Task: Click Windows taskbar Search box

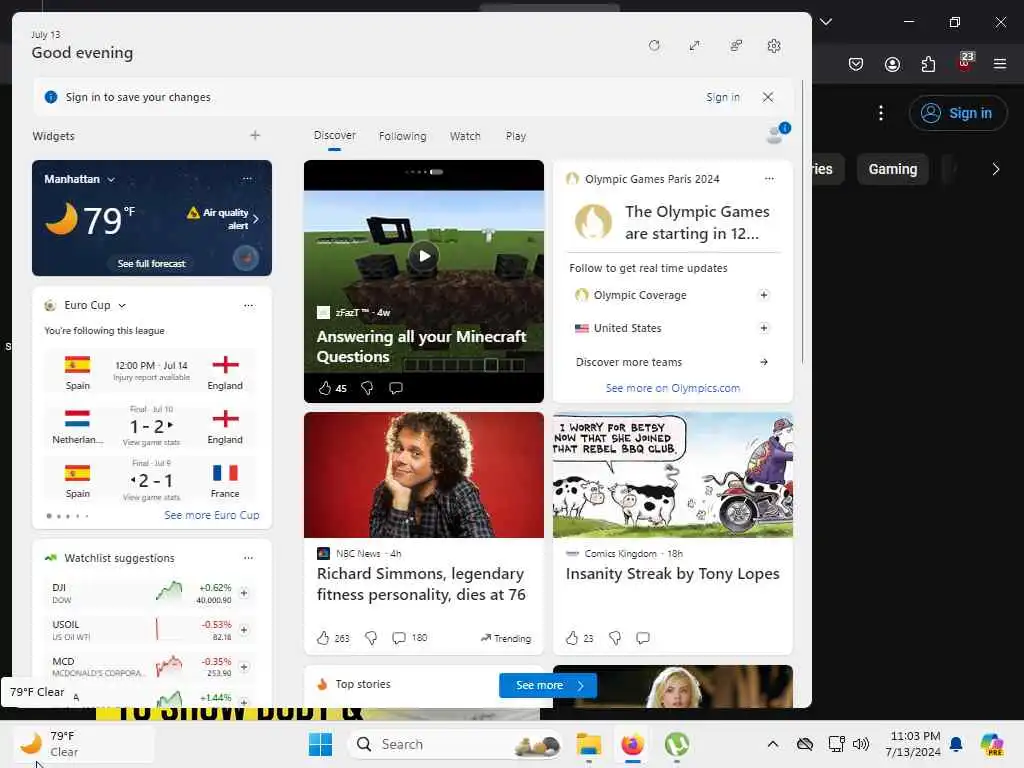Action: click(x=455, y=744)
